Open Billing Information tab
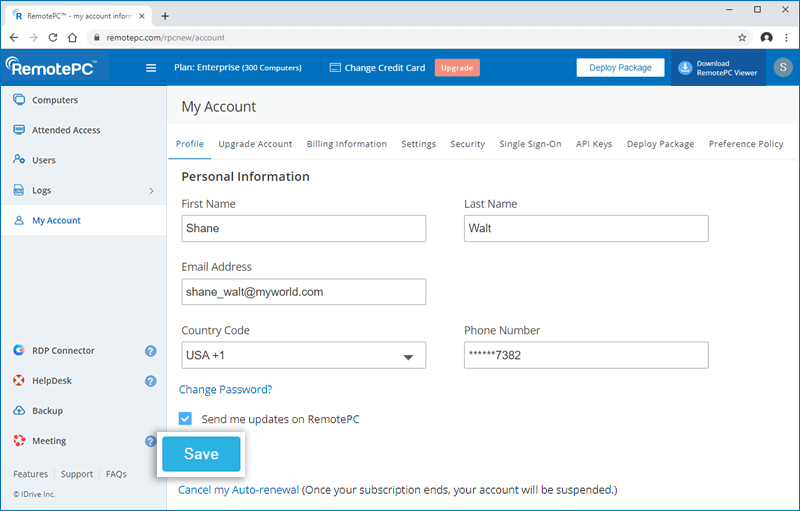Viewport: 800px width, 511px height. pyautogui.click(x=346, y=144)
